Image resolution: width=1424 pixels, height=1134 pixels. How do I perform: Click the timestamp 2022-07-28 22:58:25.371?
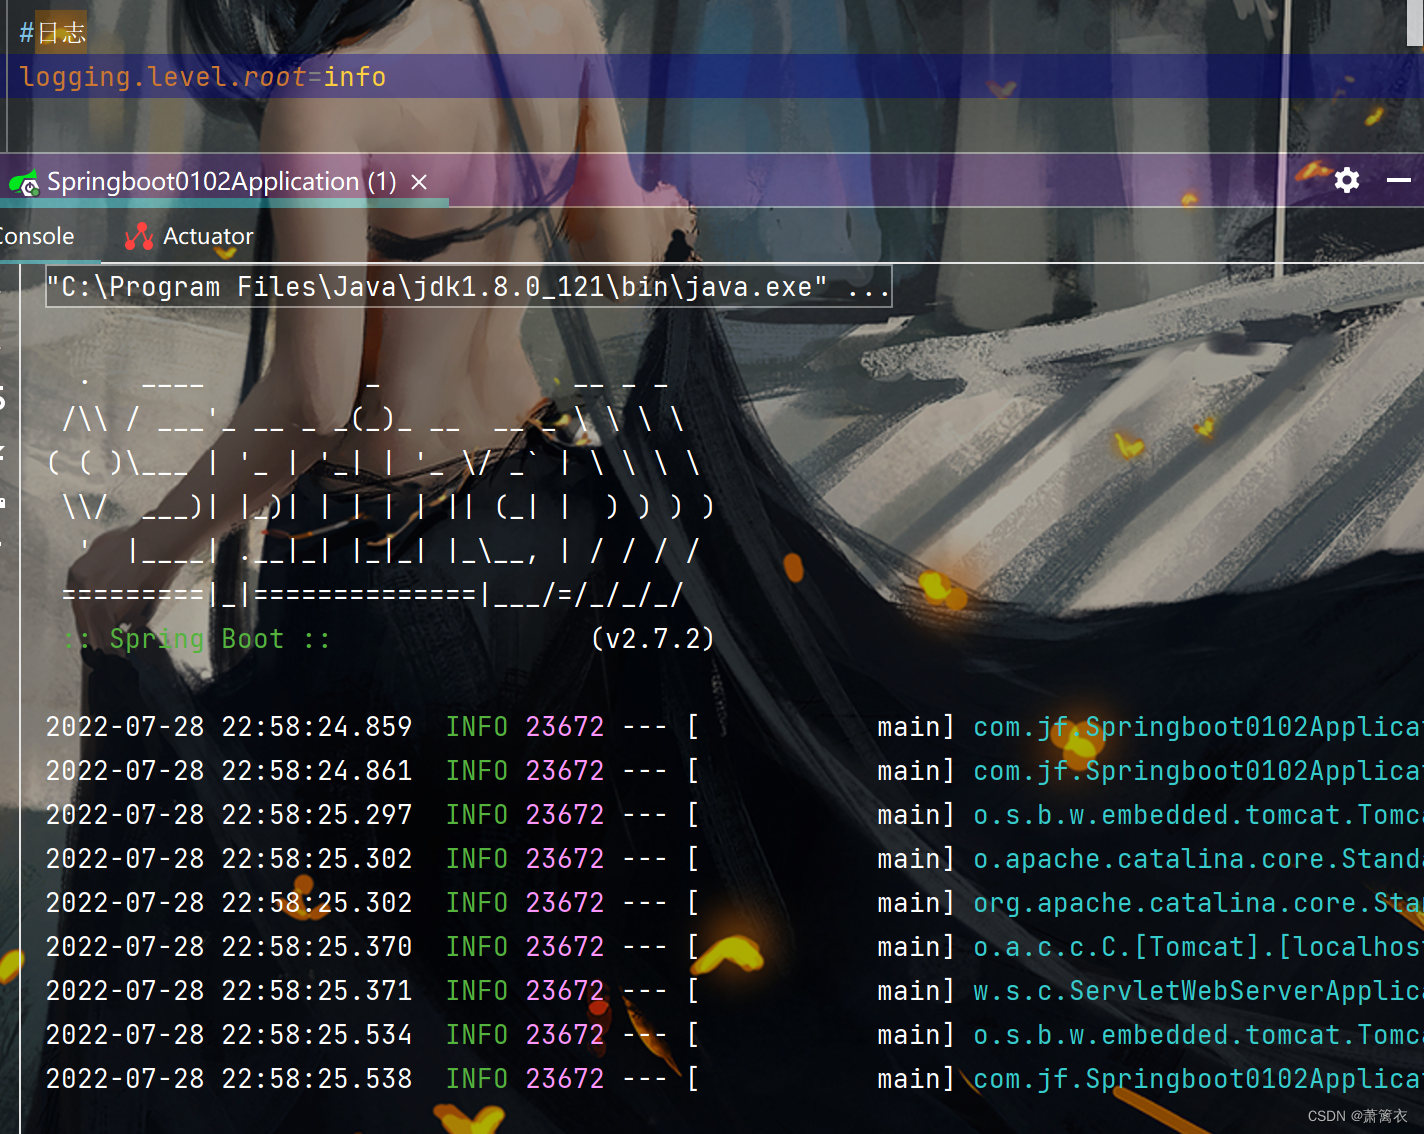(x=229, y=991)
